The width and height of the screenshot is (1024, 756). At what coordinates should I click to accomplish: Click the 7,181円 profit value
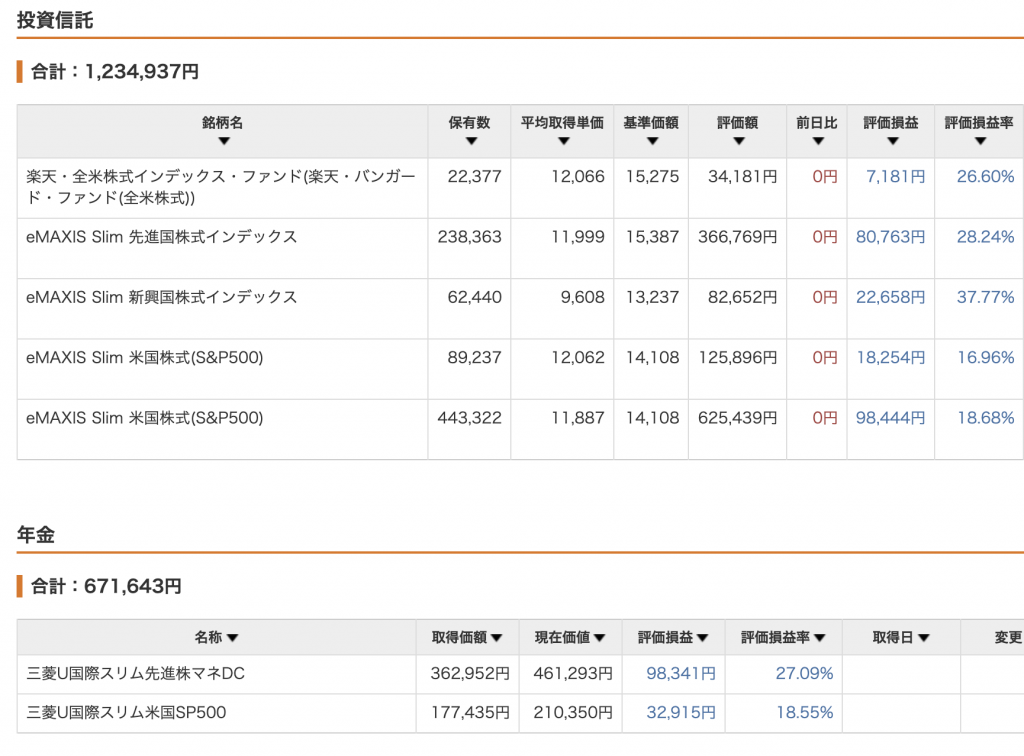coord(895,176)
